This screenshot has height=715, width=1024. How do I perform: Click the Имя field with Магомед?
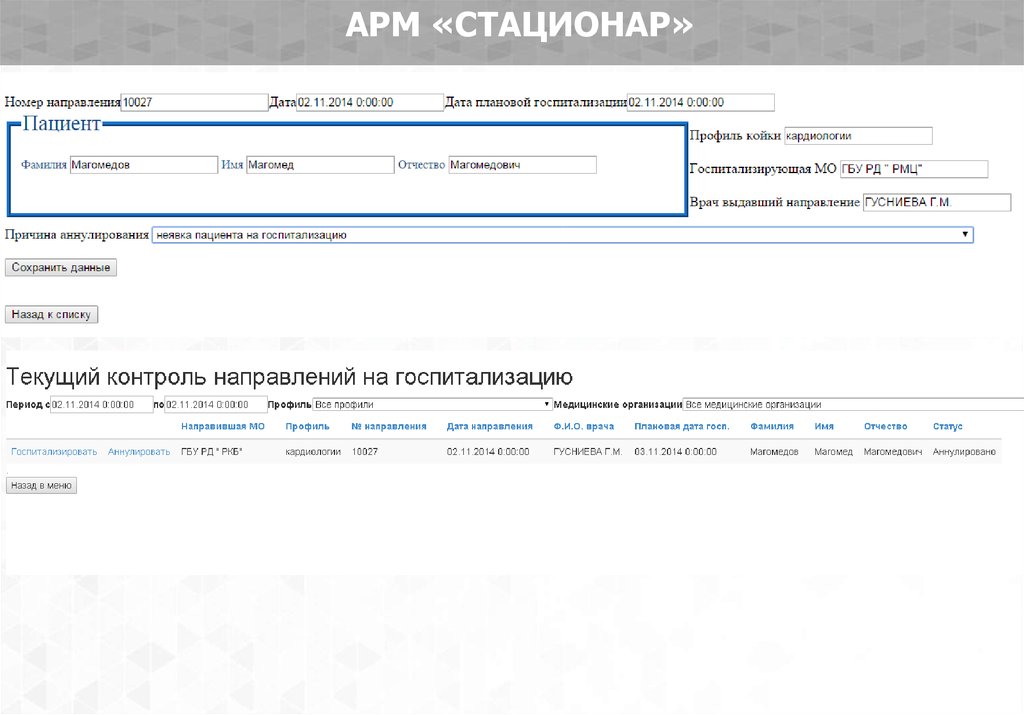(320, 165)
